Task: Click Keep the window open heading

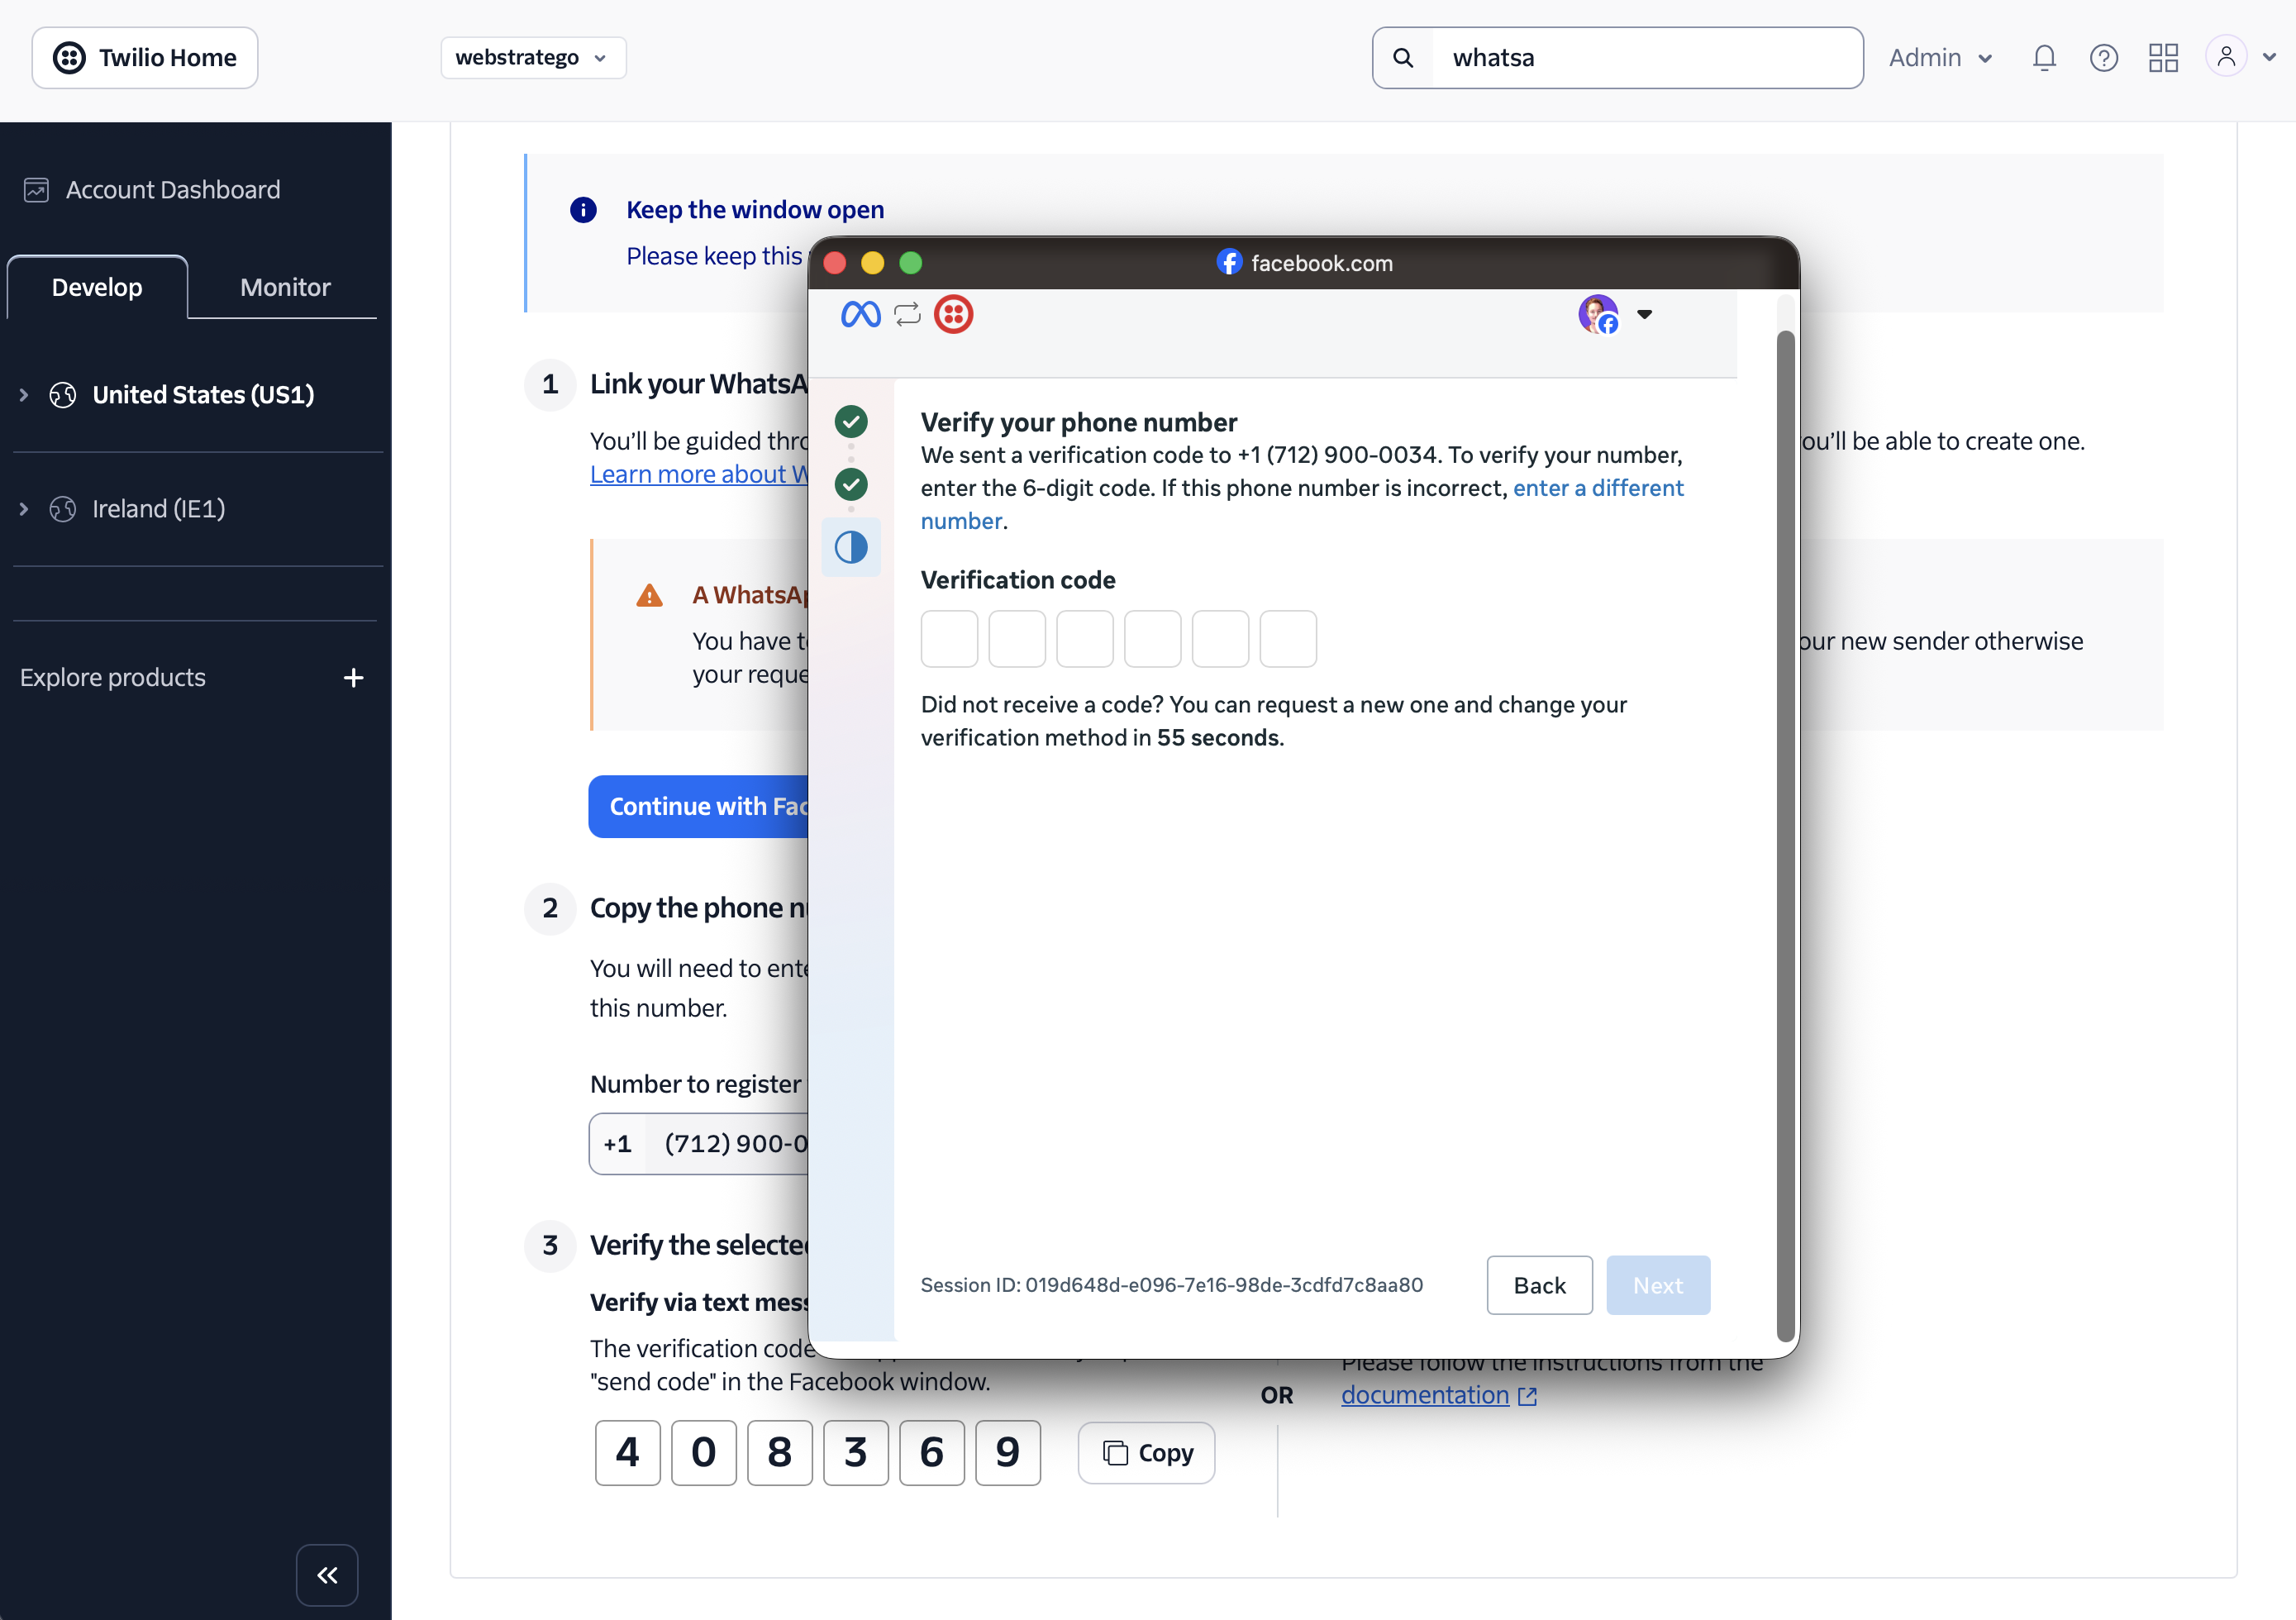Action: (755, 210)
